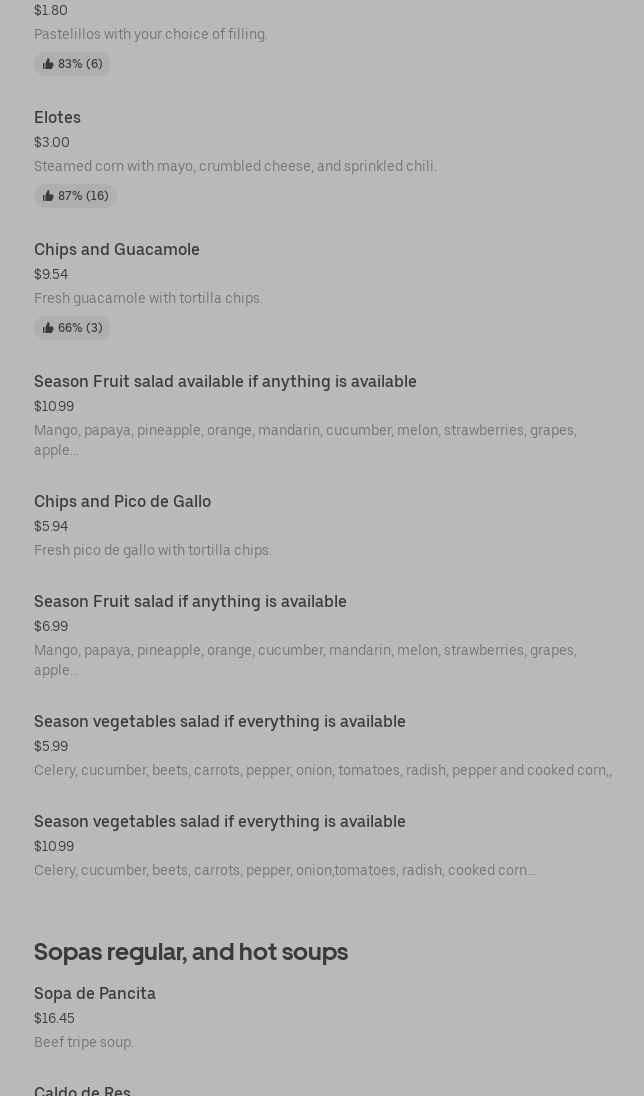The image size is (644, 1096).
Task: Click the fresh pico de gallo description
Action: pos(153,550)
